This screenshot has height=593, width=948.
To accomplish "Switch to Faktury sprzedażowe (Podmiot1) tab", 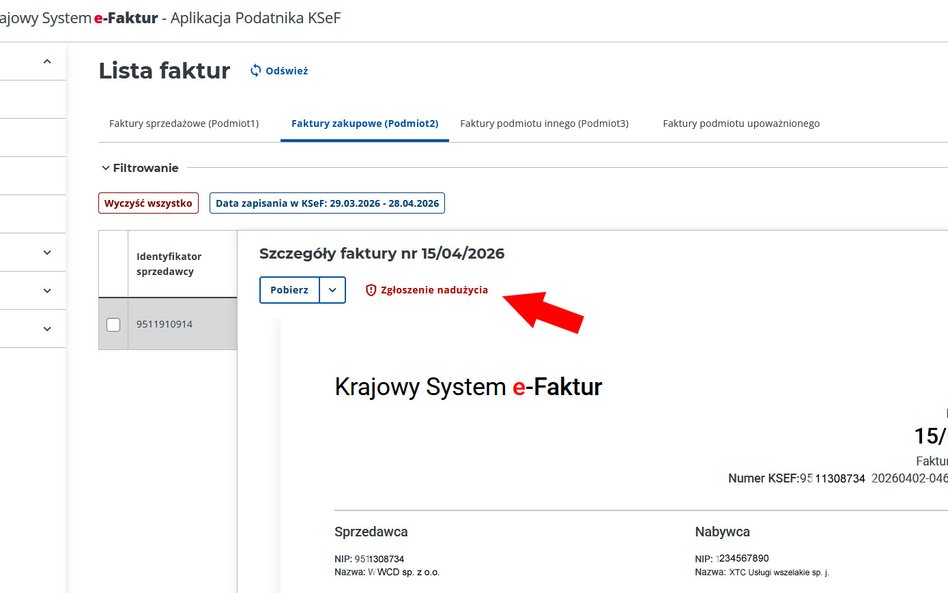I will point(184,122).
